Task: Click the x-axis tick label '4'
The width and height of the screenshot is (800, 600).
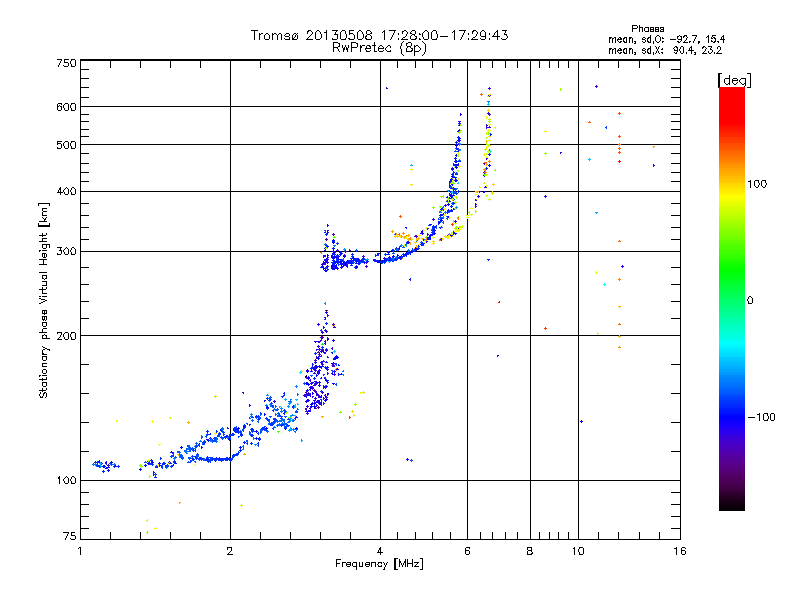Action: point(380,551)
